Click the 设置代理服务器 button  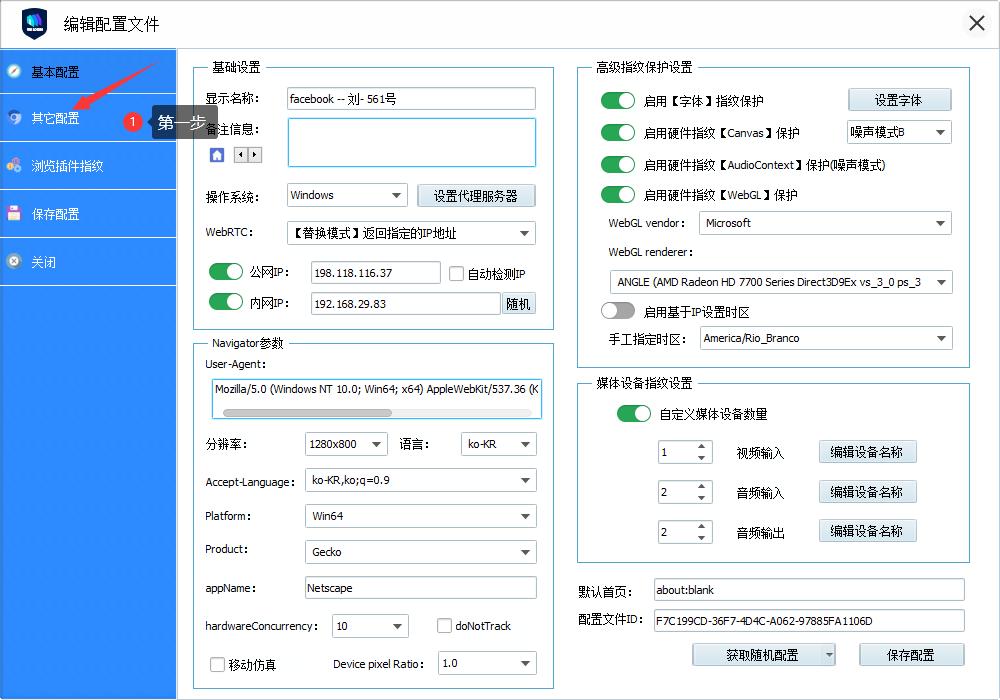(x=476, y=195)
